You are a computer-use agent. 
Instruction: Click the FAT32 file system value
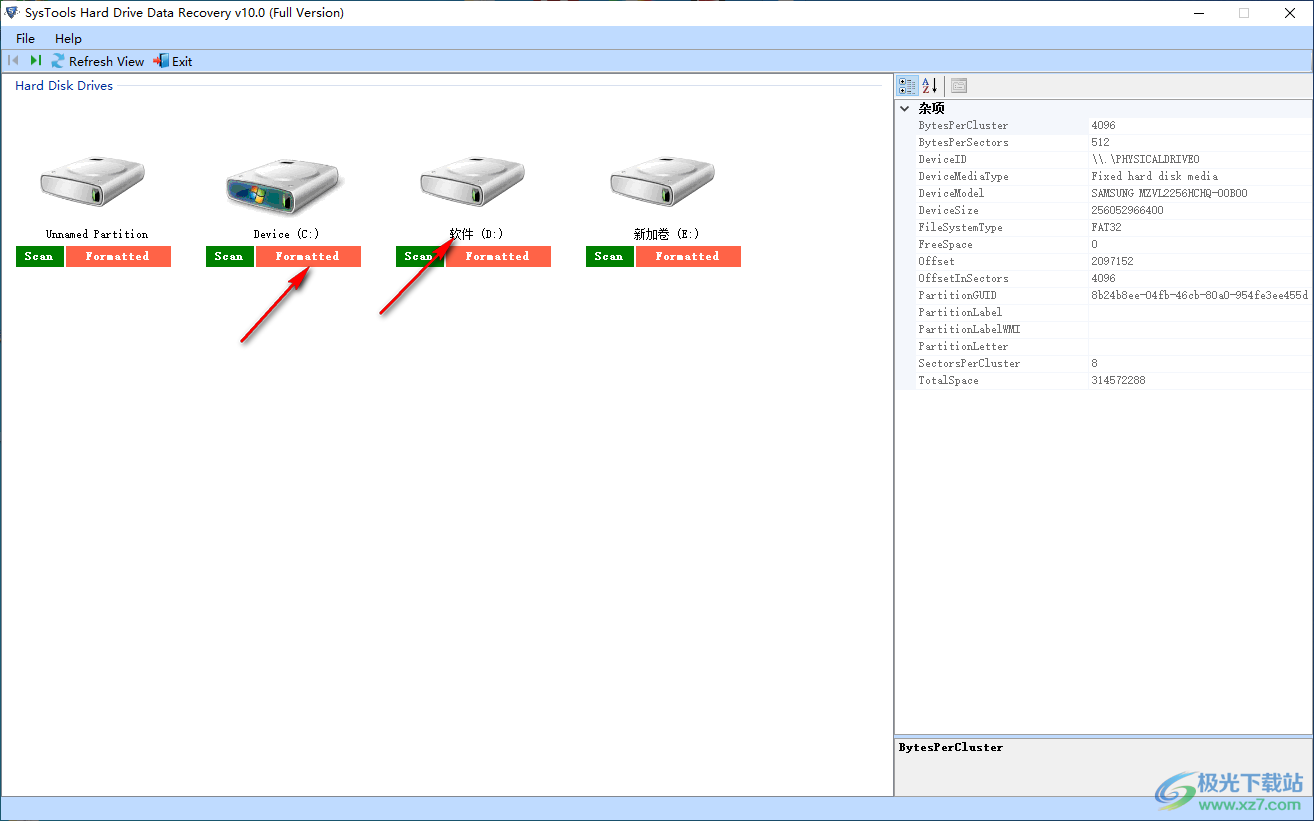[x=1106, y=228]
